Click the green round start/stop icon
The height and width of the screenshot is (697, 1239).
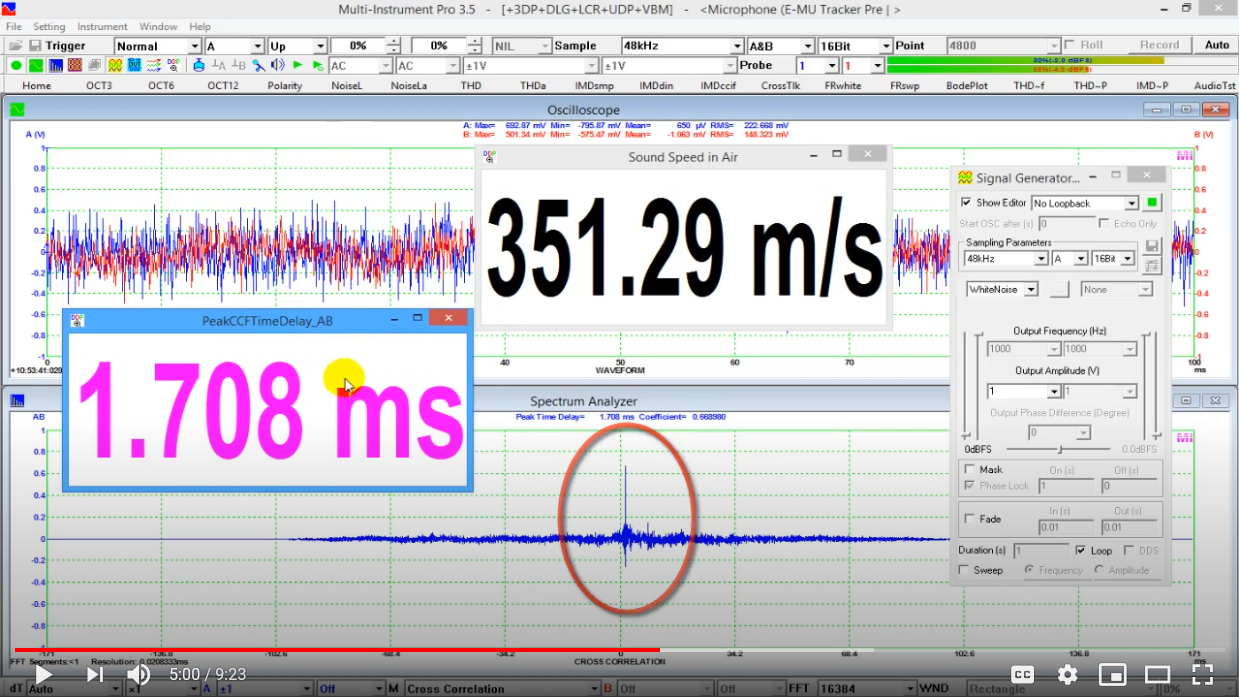(16, 65)
